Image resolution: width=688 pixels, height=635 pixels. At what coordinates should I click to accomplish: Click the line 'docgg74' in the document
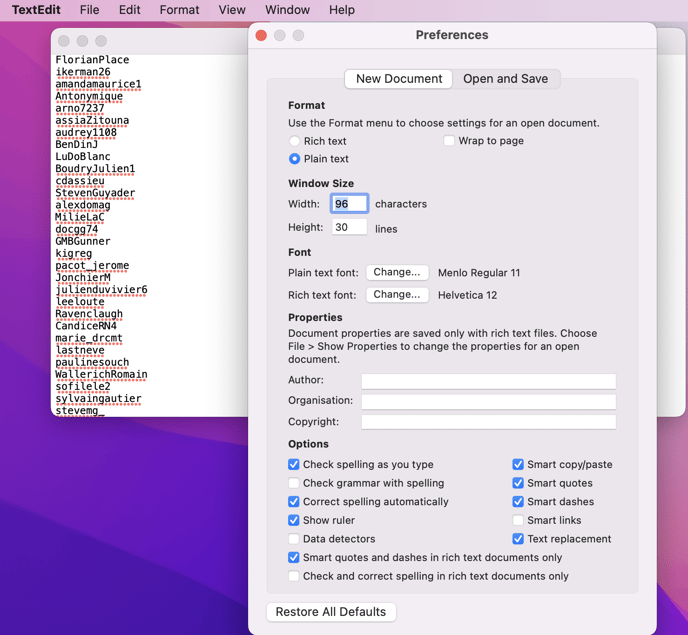tap(77, 229)
